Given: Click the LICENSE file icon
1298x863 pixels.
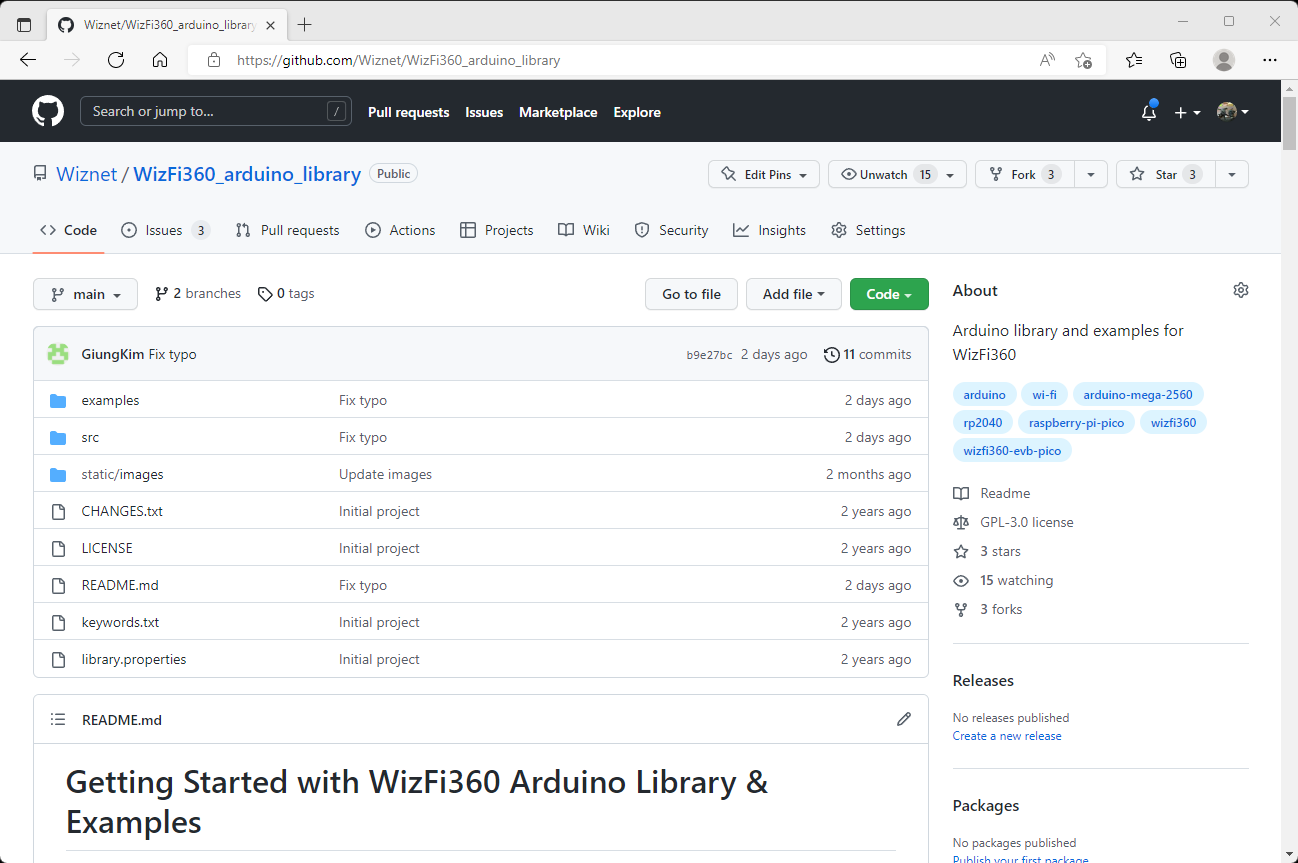Looking at the screenshot, I should 58,548.
